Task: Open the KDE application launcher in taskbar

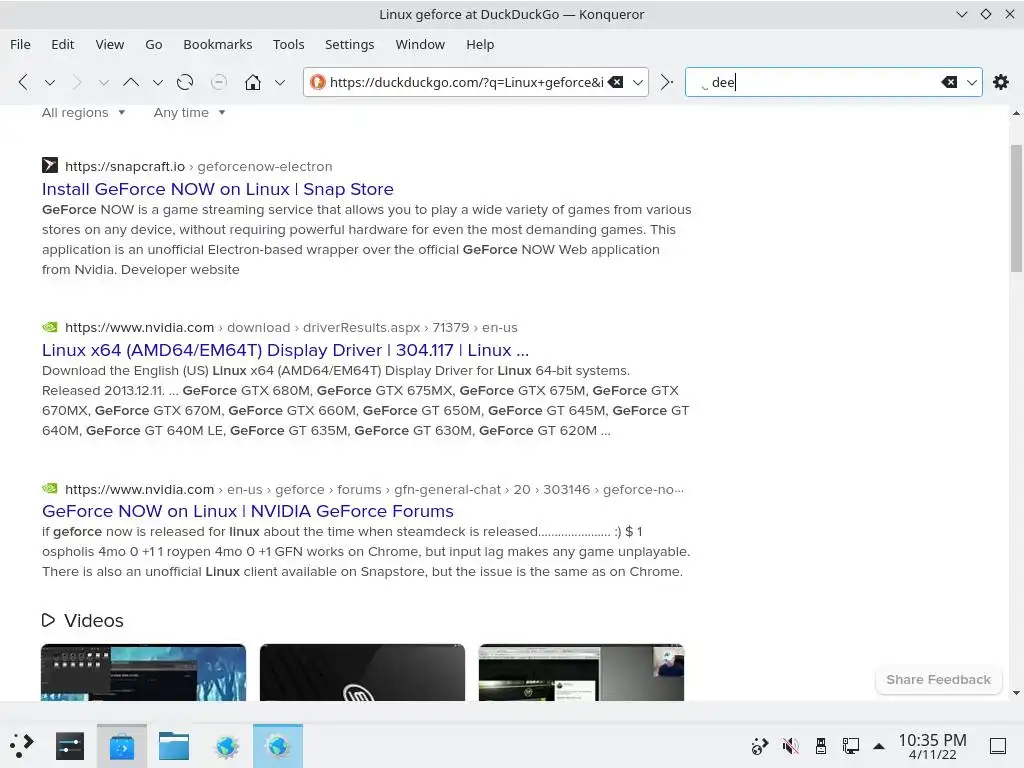Action: 22,746
